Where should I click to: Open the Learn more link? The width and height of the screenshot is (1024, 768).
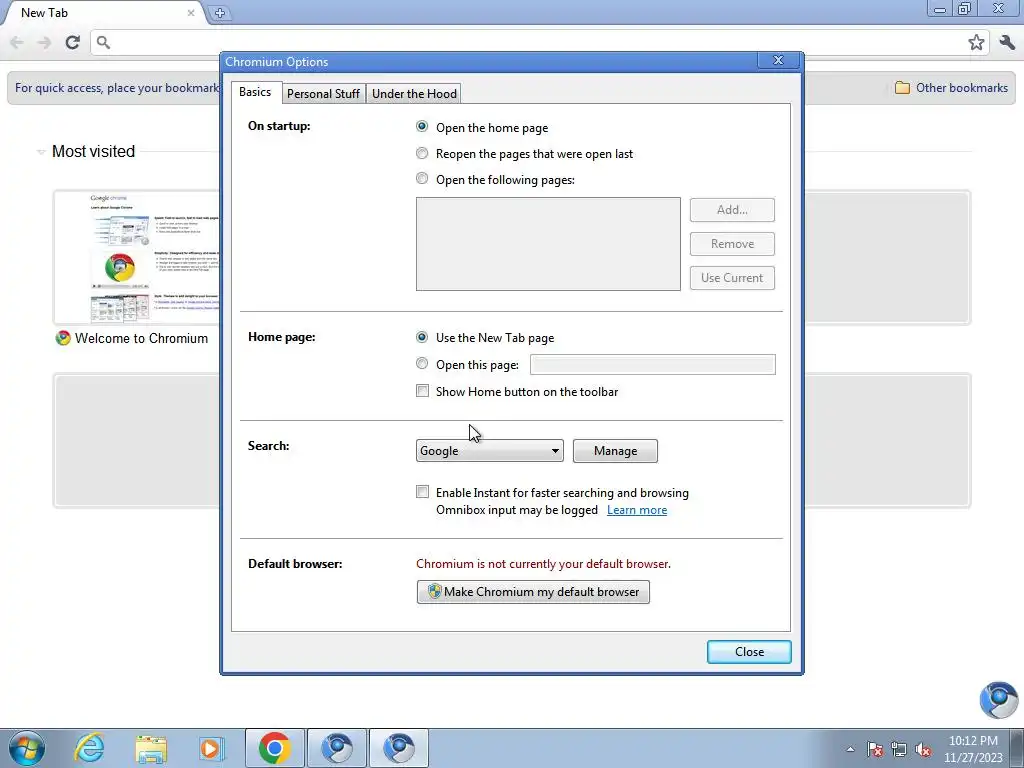tap(637, 510)
